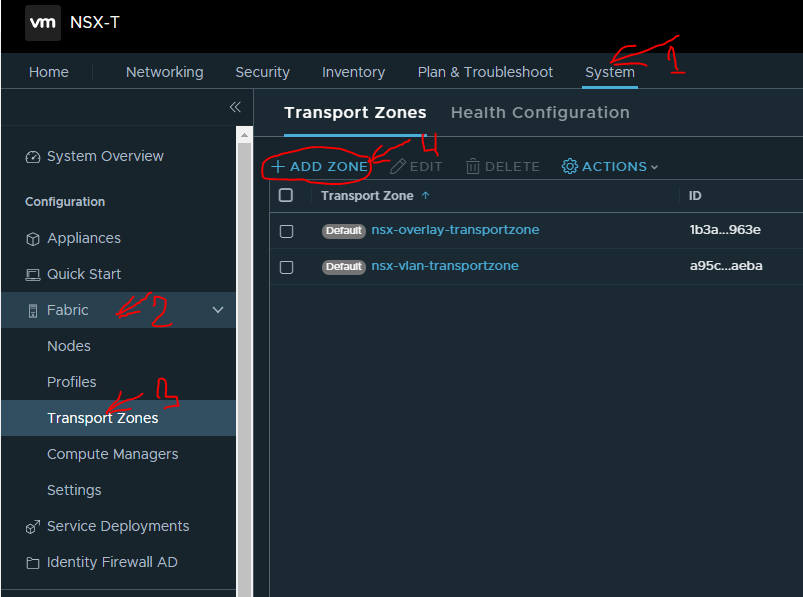Viewport: 803px width, 597px height.
Task: Click the ADD ZONE button
Action: (320, 166)
